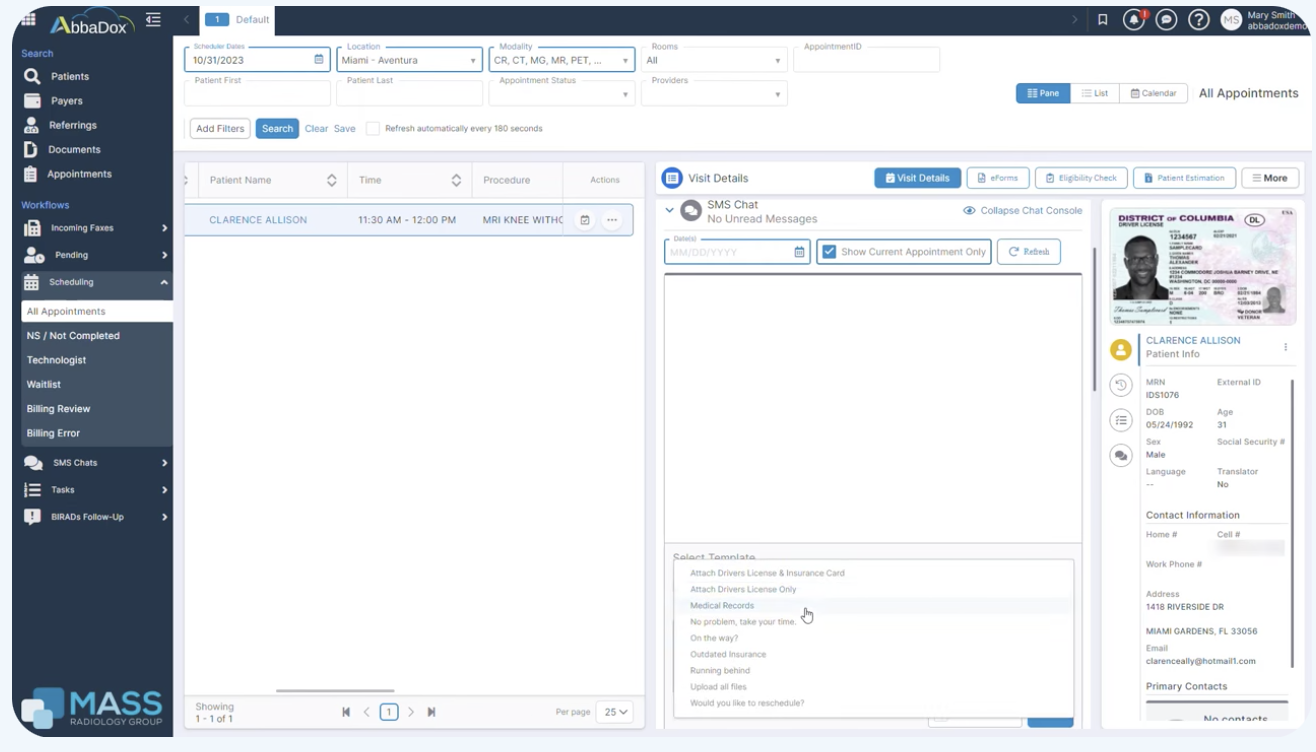
Task: Uncheck Show Current Appointment Only
Action: point(829,252)
